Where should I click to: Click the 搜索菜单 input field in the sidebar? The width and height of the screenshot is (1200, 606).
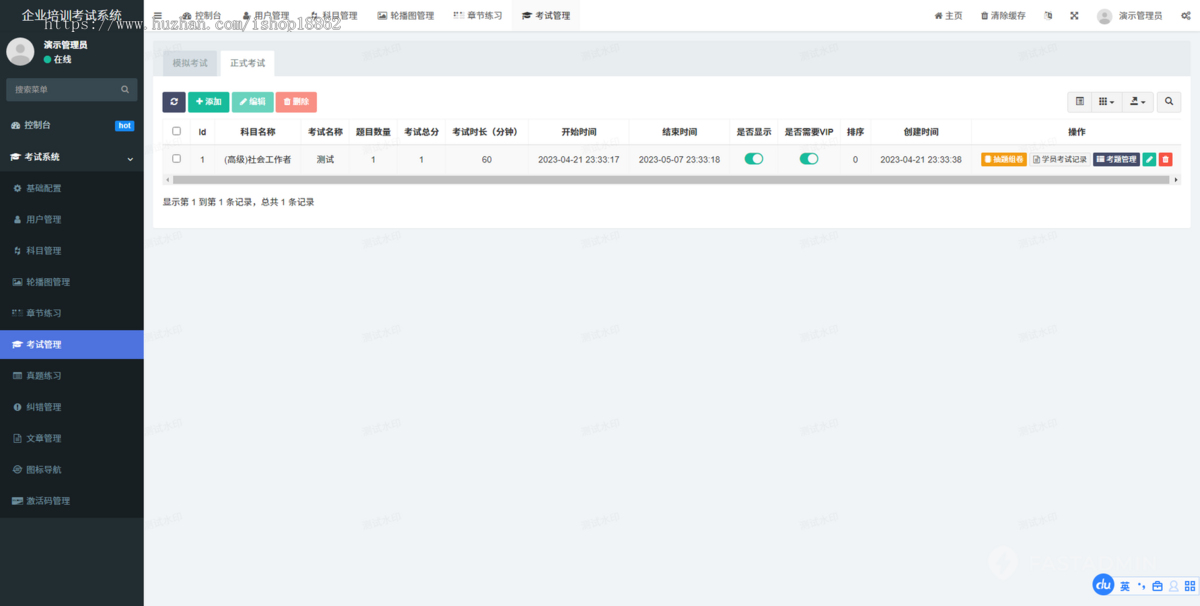60,89
